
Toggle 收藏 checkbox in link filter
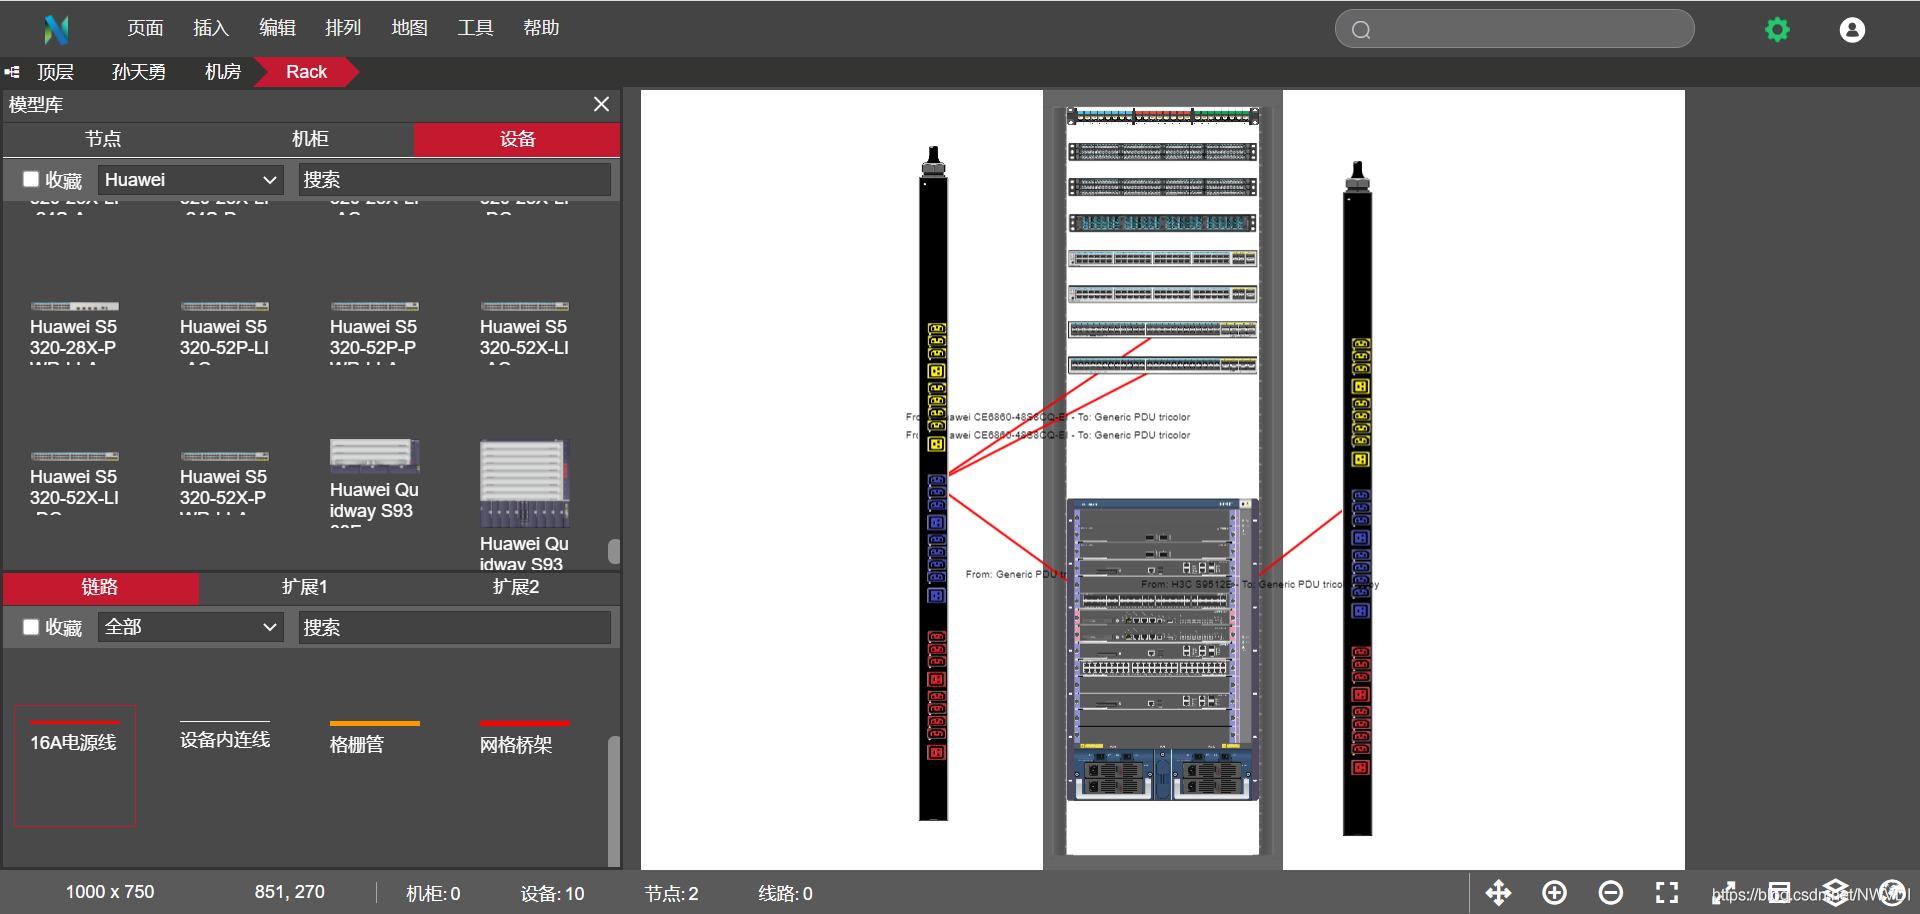coord(31,627)
